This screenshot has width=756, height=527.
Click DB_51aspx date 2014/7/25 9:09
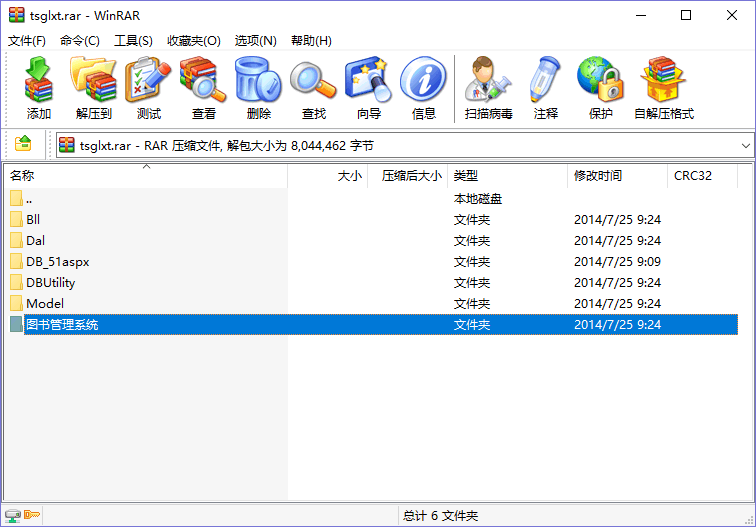point(617,262)
